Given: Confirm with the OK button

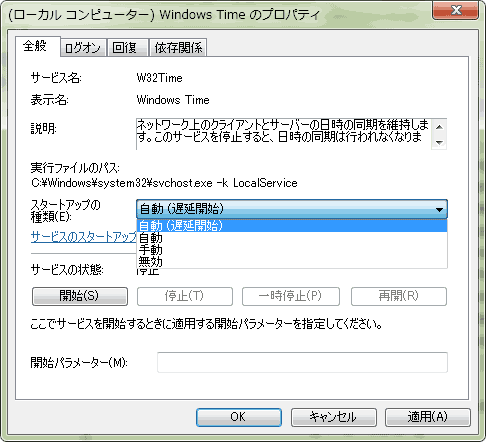Looking at the screenshot, I should click(x=239, y=417).
